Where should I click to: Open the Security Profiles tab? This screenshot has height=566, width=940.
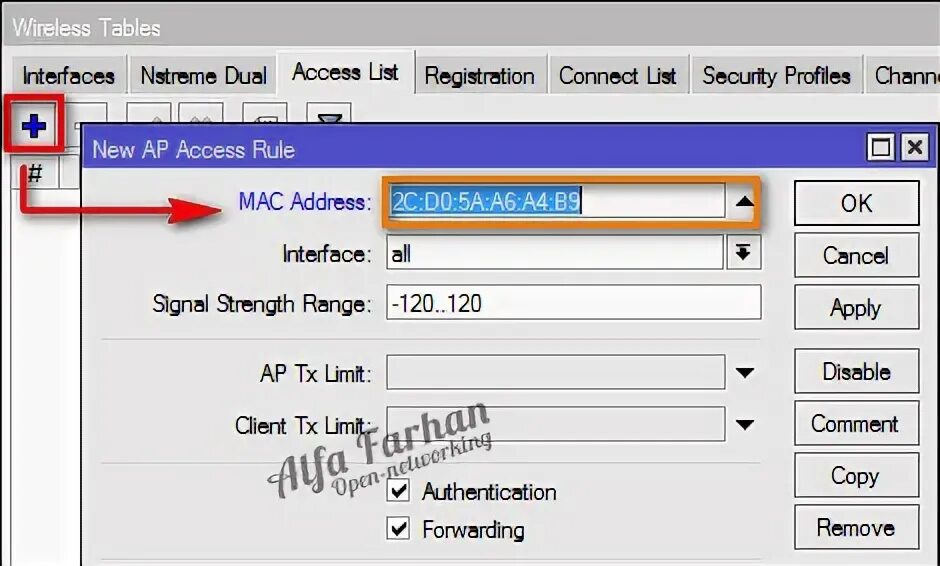pos(776,76)
